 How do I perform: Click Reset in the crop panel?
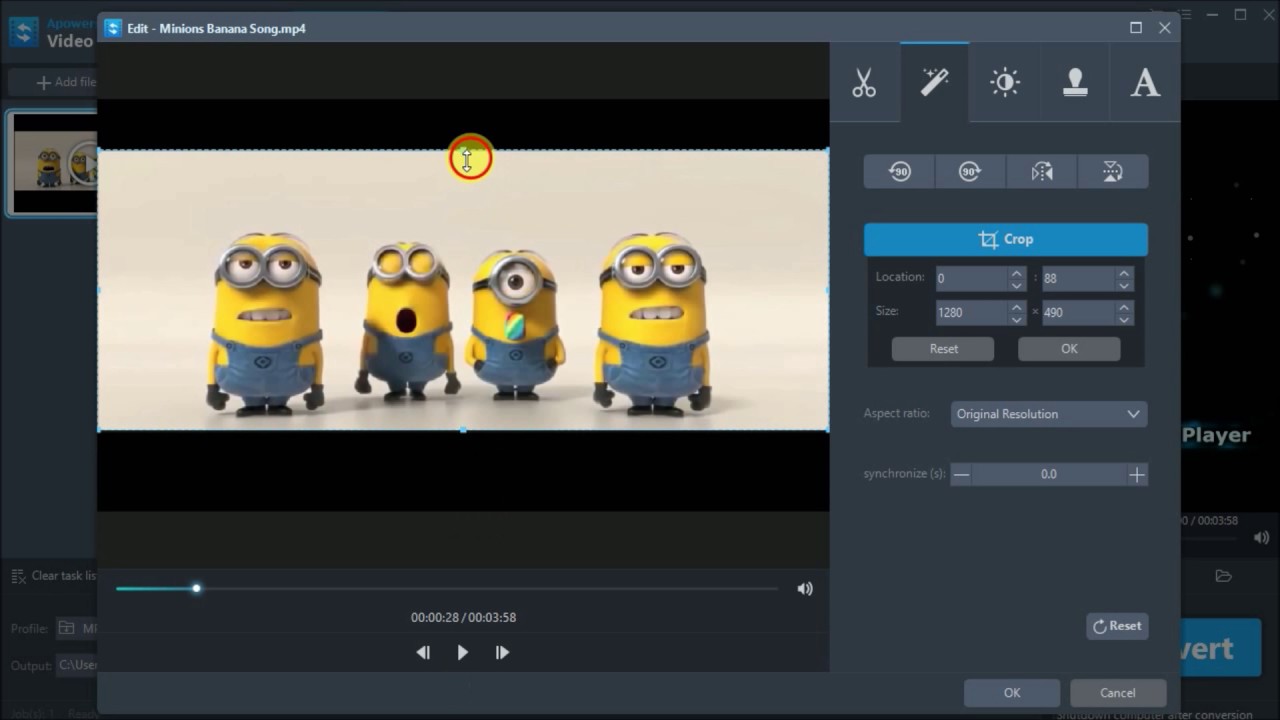pos(943,349)
